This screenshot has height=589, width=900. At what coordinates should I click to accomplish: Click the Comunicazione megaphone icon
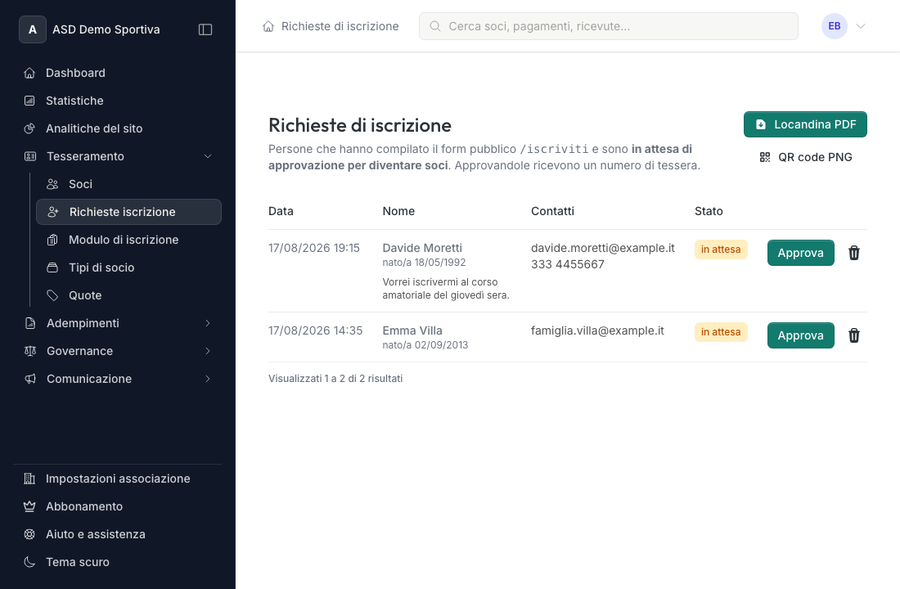click(x=30, y=379)
